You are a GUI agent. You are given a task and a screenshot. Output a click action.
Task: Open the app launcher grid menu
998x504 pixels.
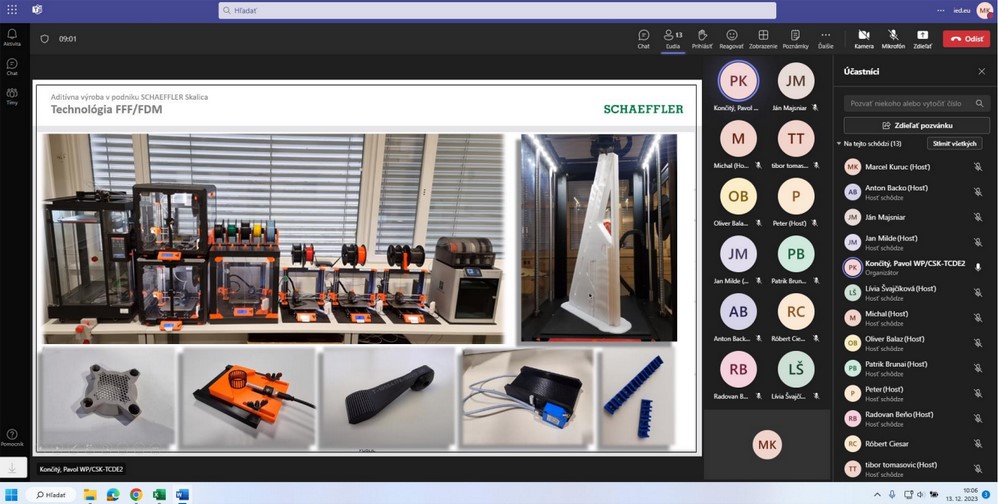(11, 9)
